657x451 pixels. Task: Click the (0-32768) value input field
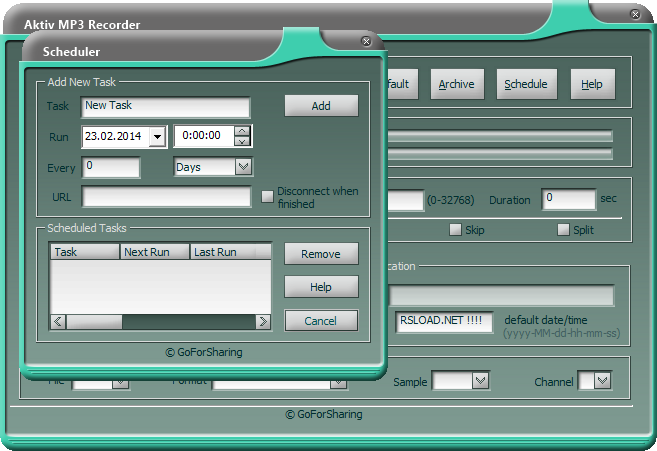[405, 200]
